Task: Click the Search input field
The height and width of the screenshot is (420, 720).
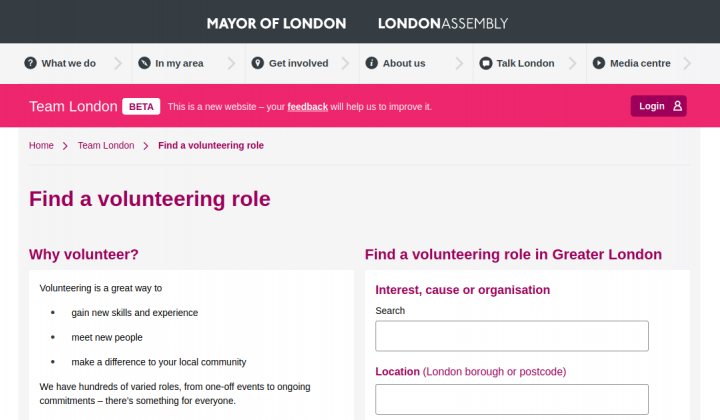Action: tap(512, 336)
